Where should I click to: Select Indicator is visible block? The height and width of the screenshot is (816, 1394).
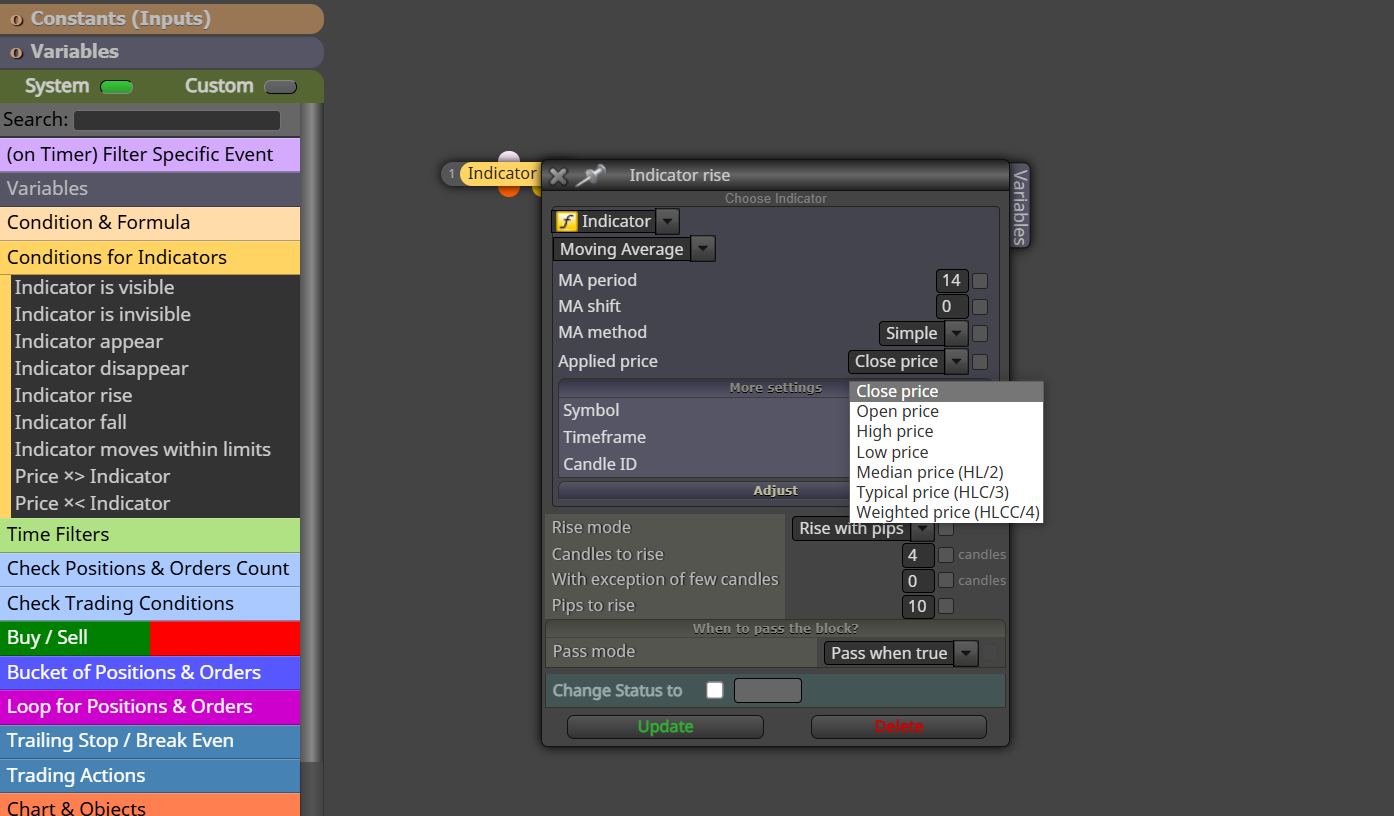coord(155,287)
